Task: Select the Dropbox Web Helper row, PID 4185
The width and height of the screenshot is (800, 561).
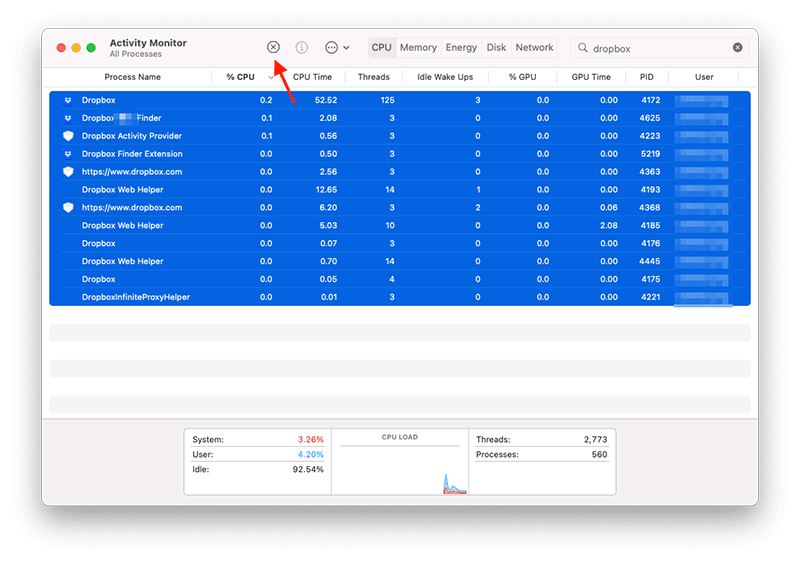Action: coord(400,225)
